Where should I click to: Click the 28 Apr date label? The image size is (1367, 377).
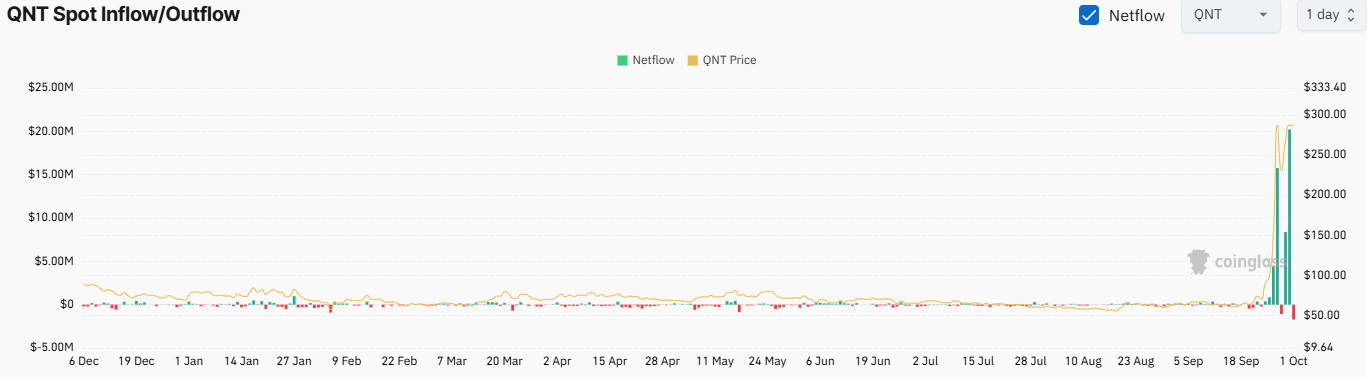pos(662,361)
